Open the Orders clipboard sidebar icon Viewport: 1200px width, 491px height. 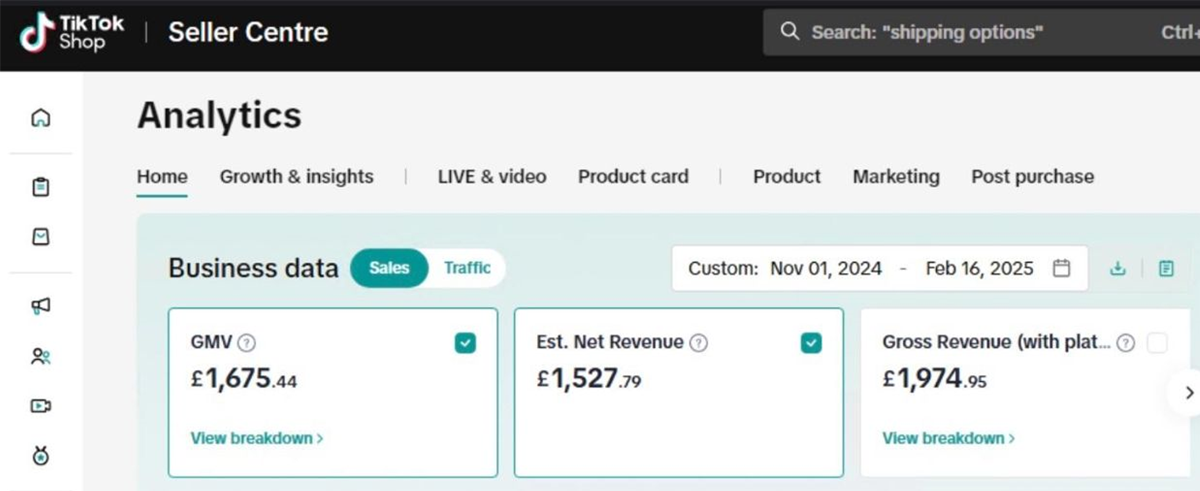pyautogui.click(x=41, y=187)
